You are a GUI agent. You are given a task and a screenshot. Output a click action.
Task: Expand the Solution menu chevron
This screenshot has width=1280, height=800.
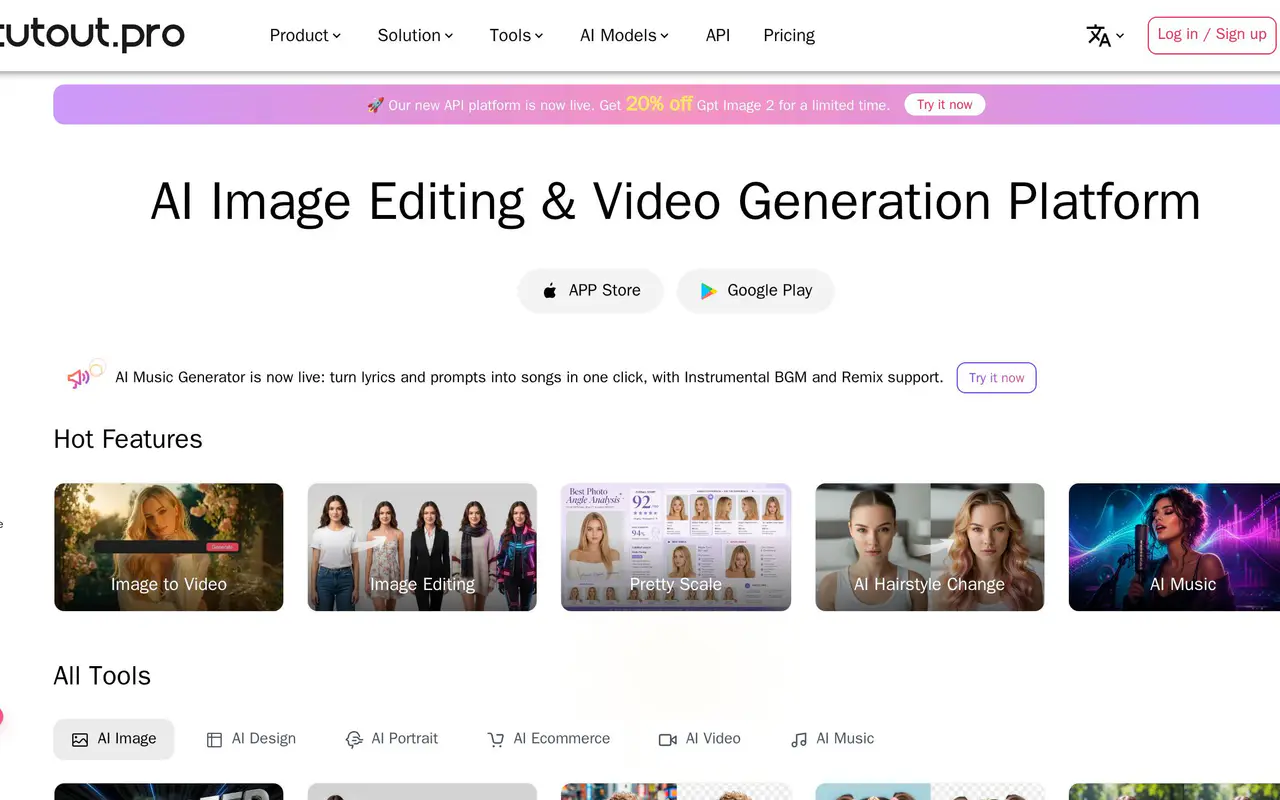point(449,36)
